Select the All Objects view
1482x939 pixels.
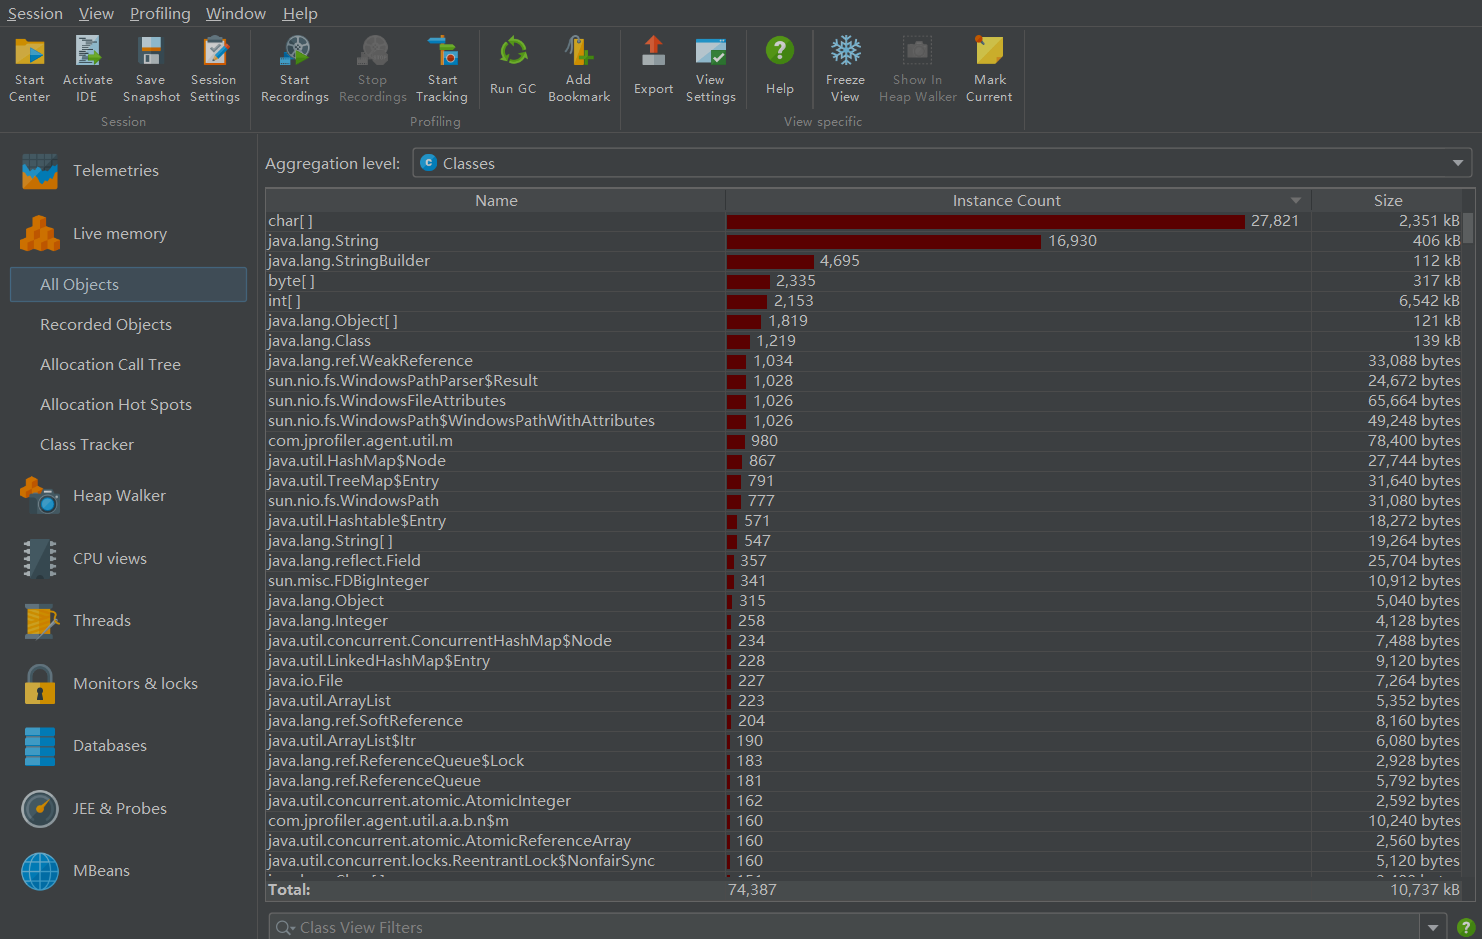pyautogui.click(x=128, y=284)
